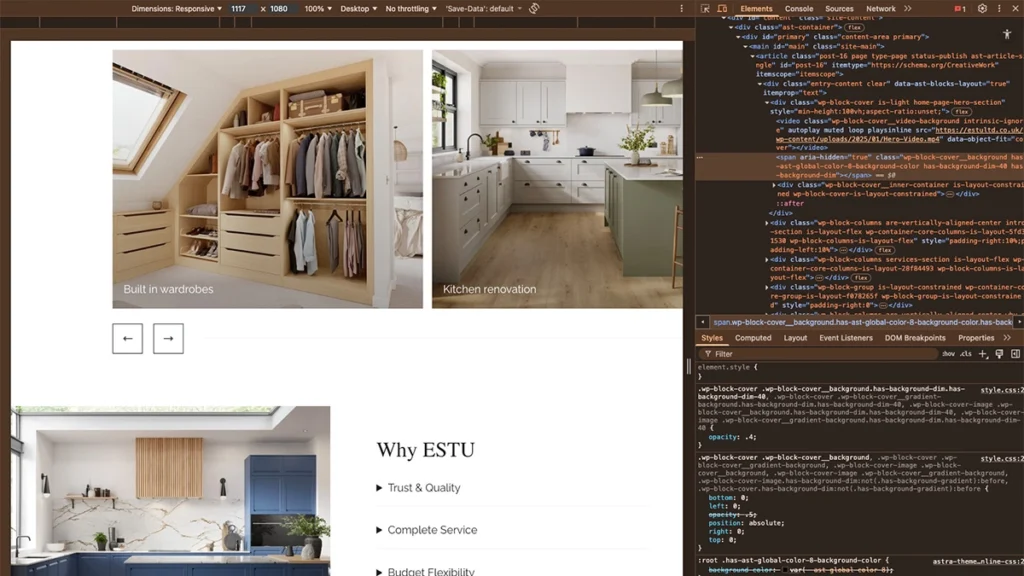
Task: Click the previous slide arrow button
Action: [127, 338]
